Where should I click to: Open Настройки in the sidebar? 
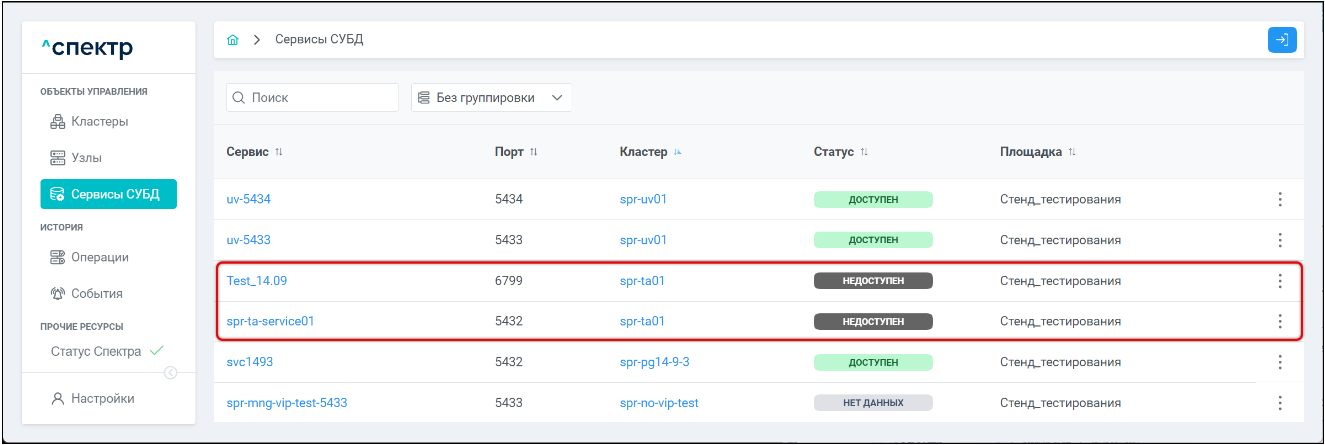coord(102,398)
